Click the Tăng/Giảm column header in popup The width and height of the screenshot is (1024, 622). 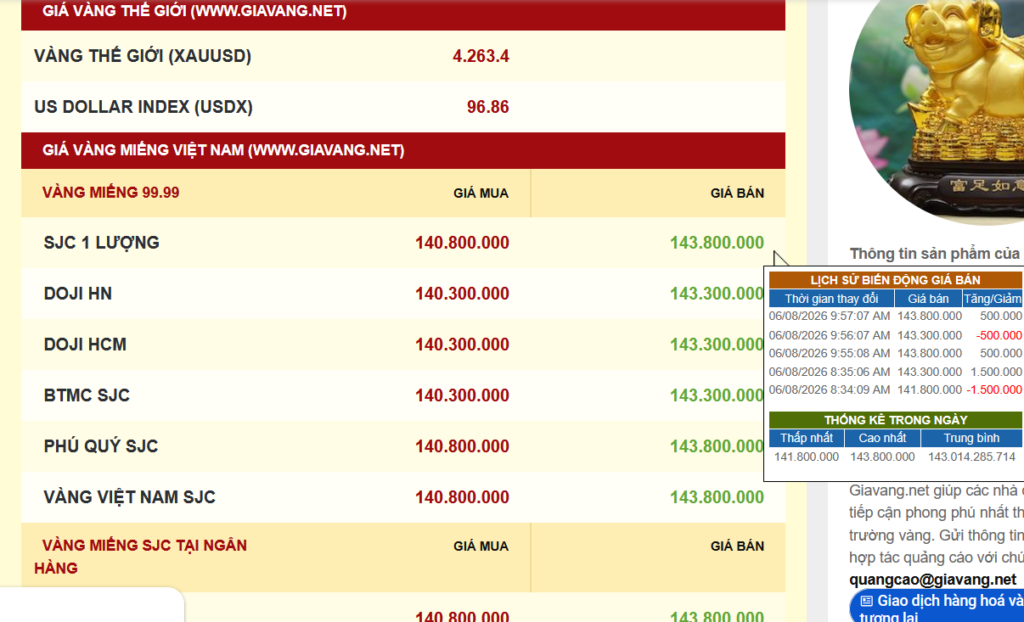point(992,299)
